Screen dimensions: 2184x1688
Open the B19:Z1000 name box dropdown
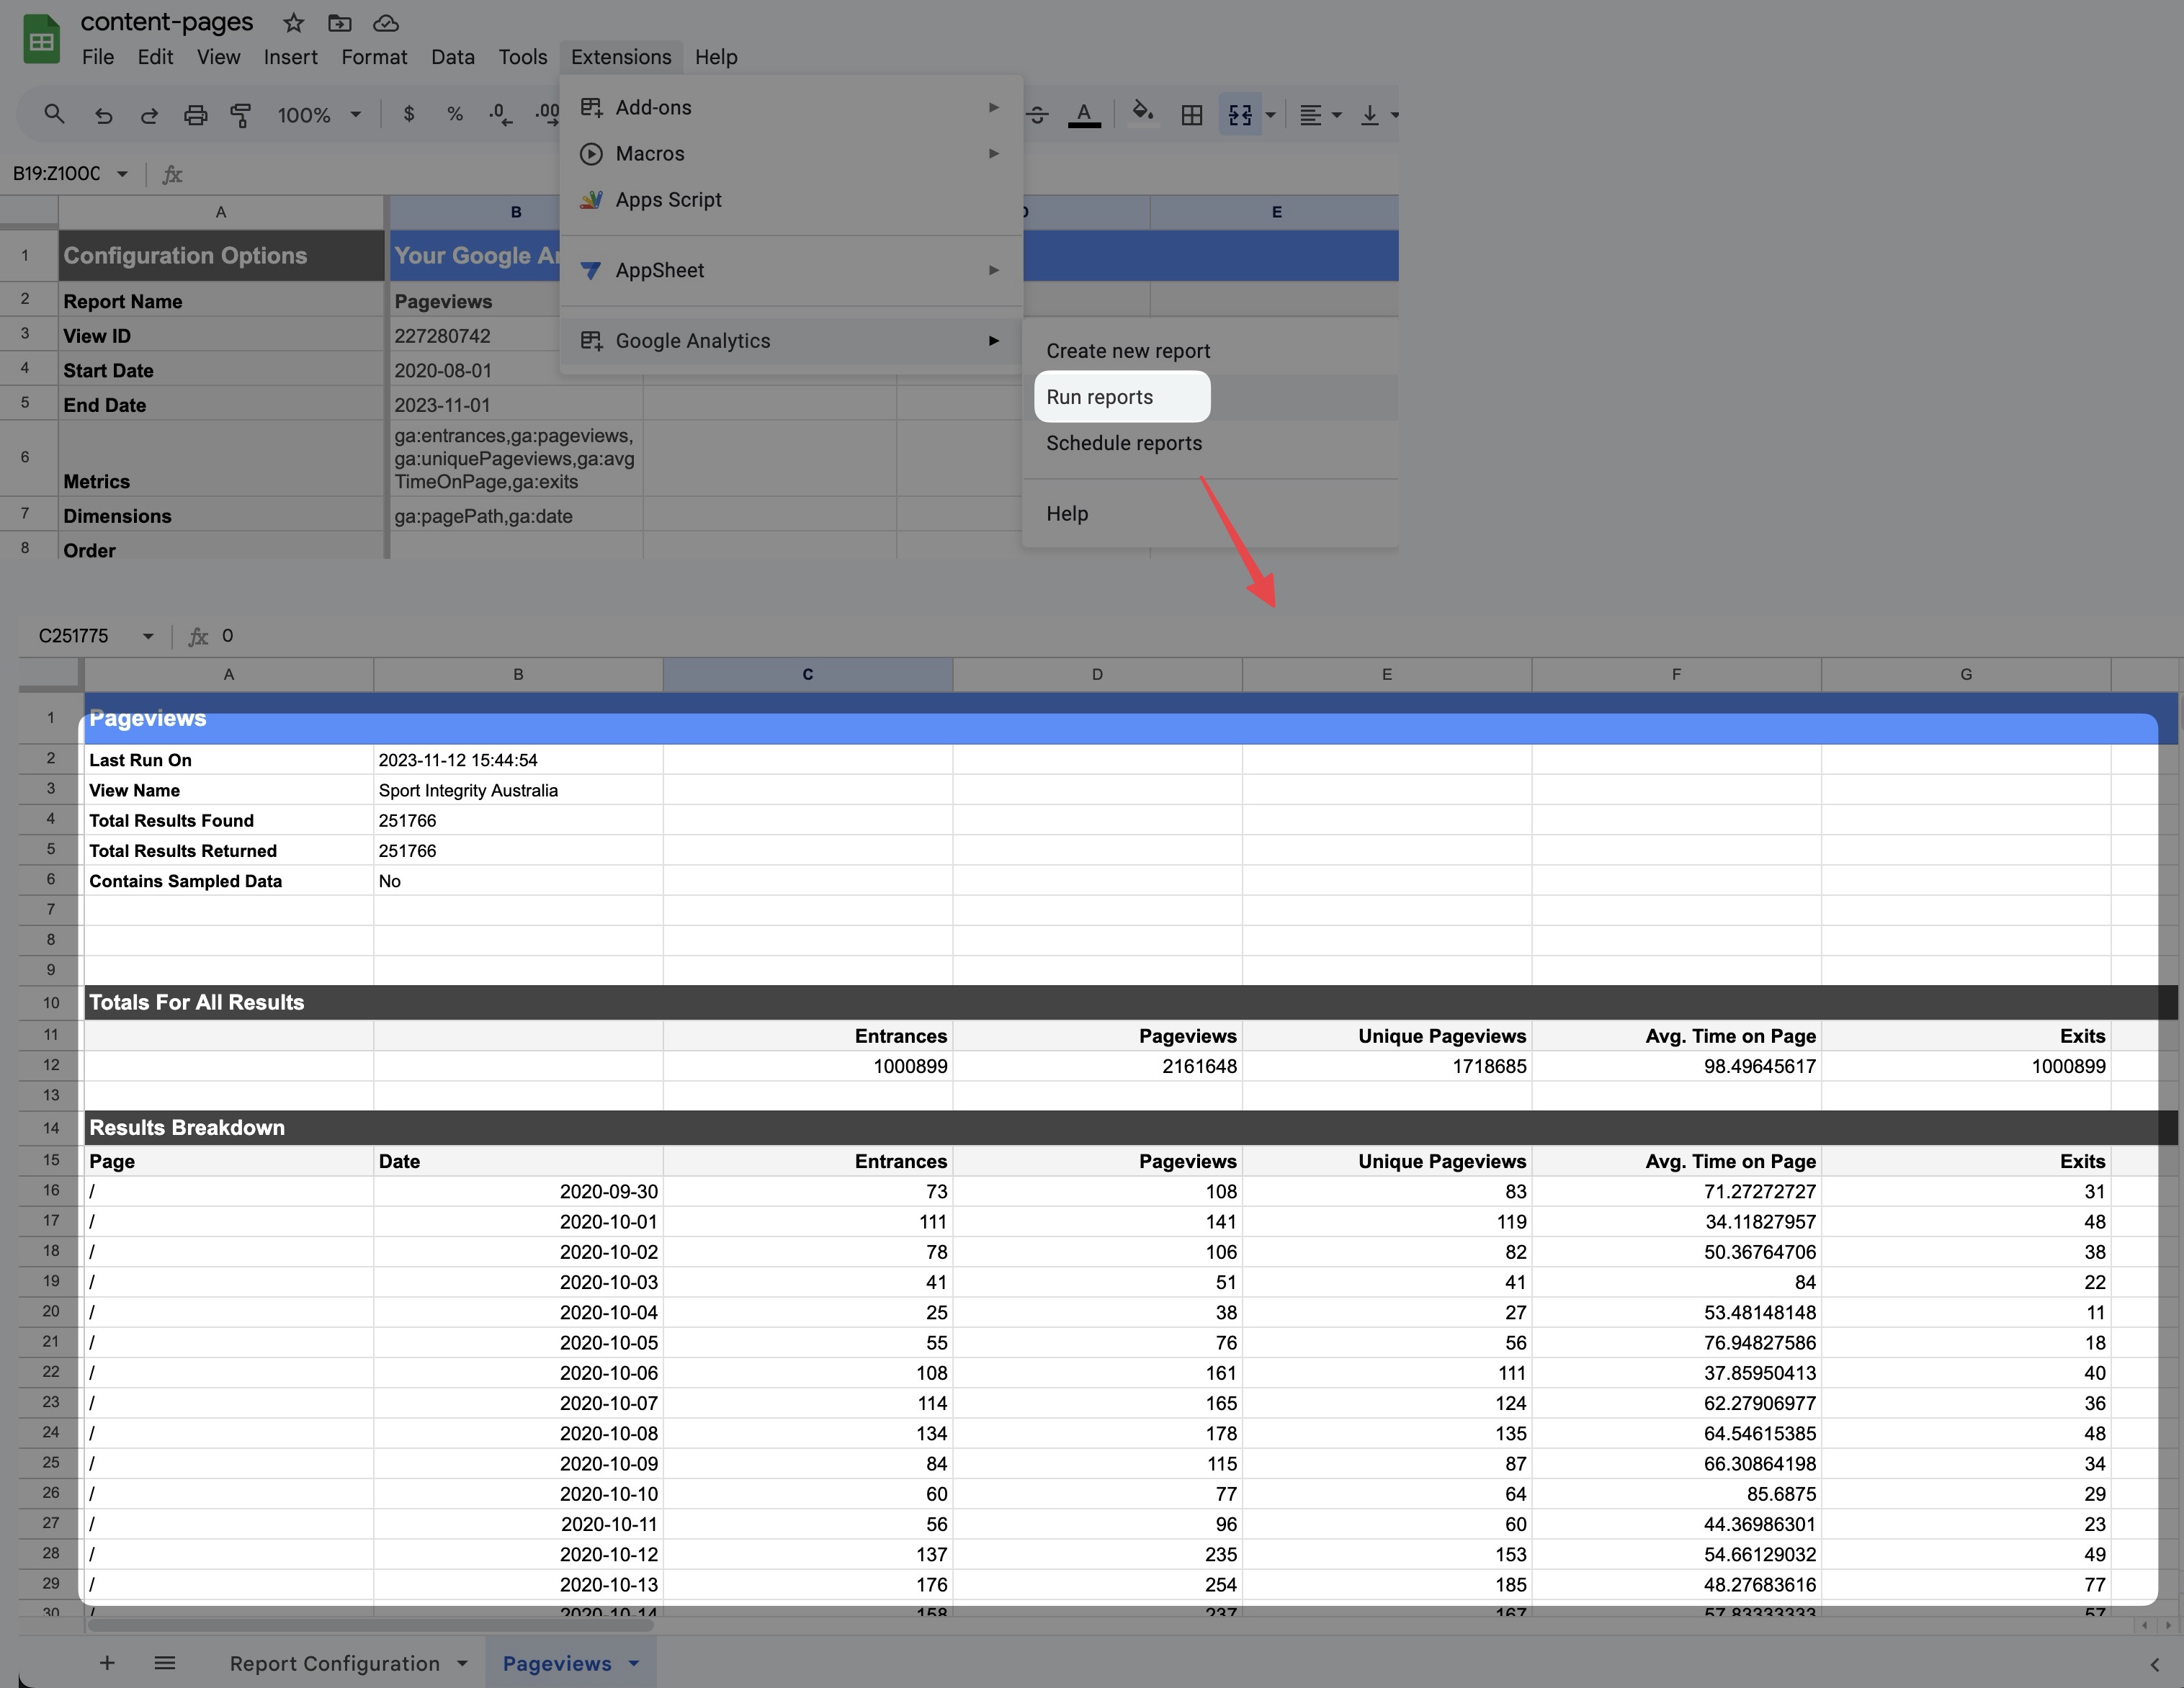(122, 174)
